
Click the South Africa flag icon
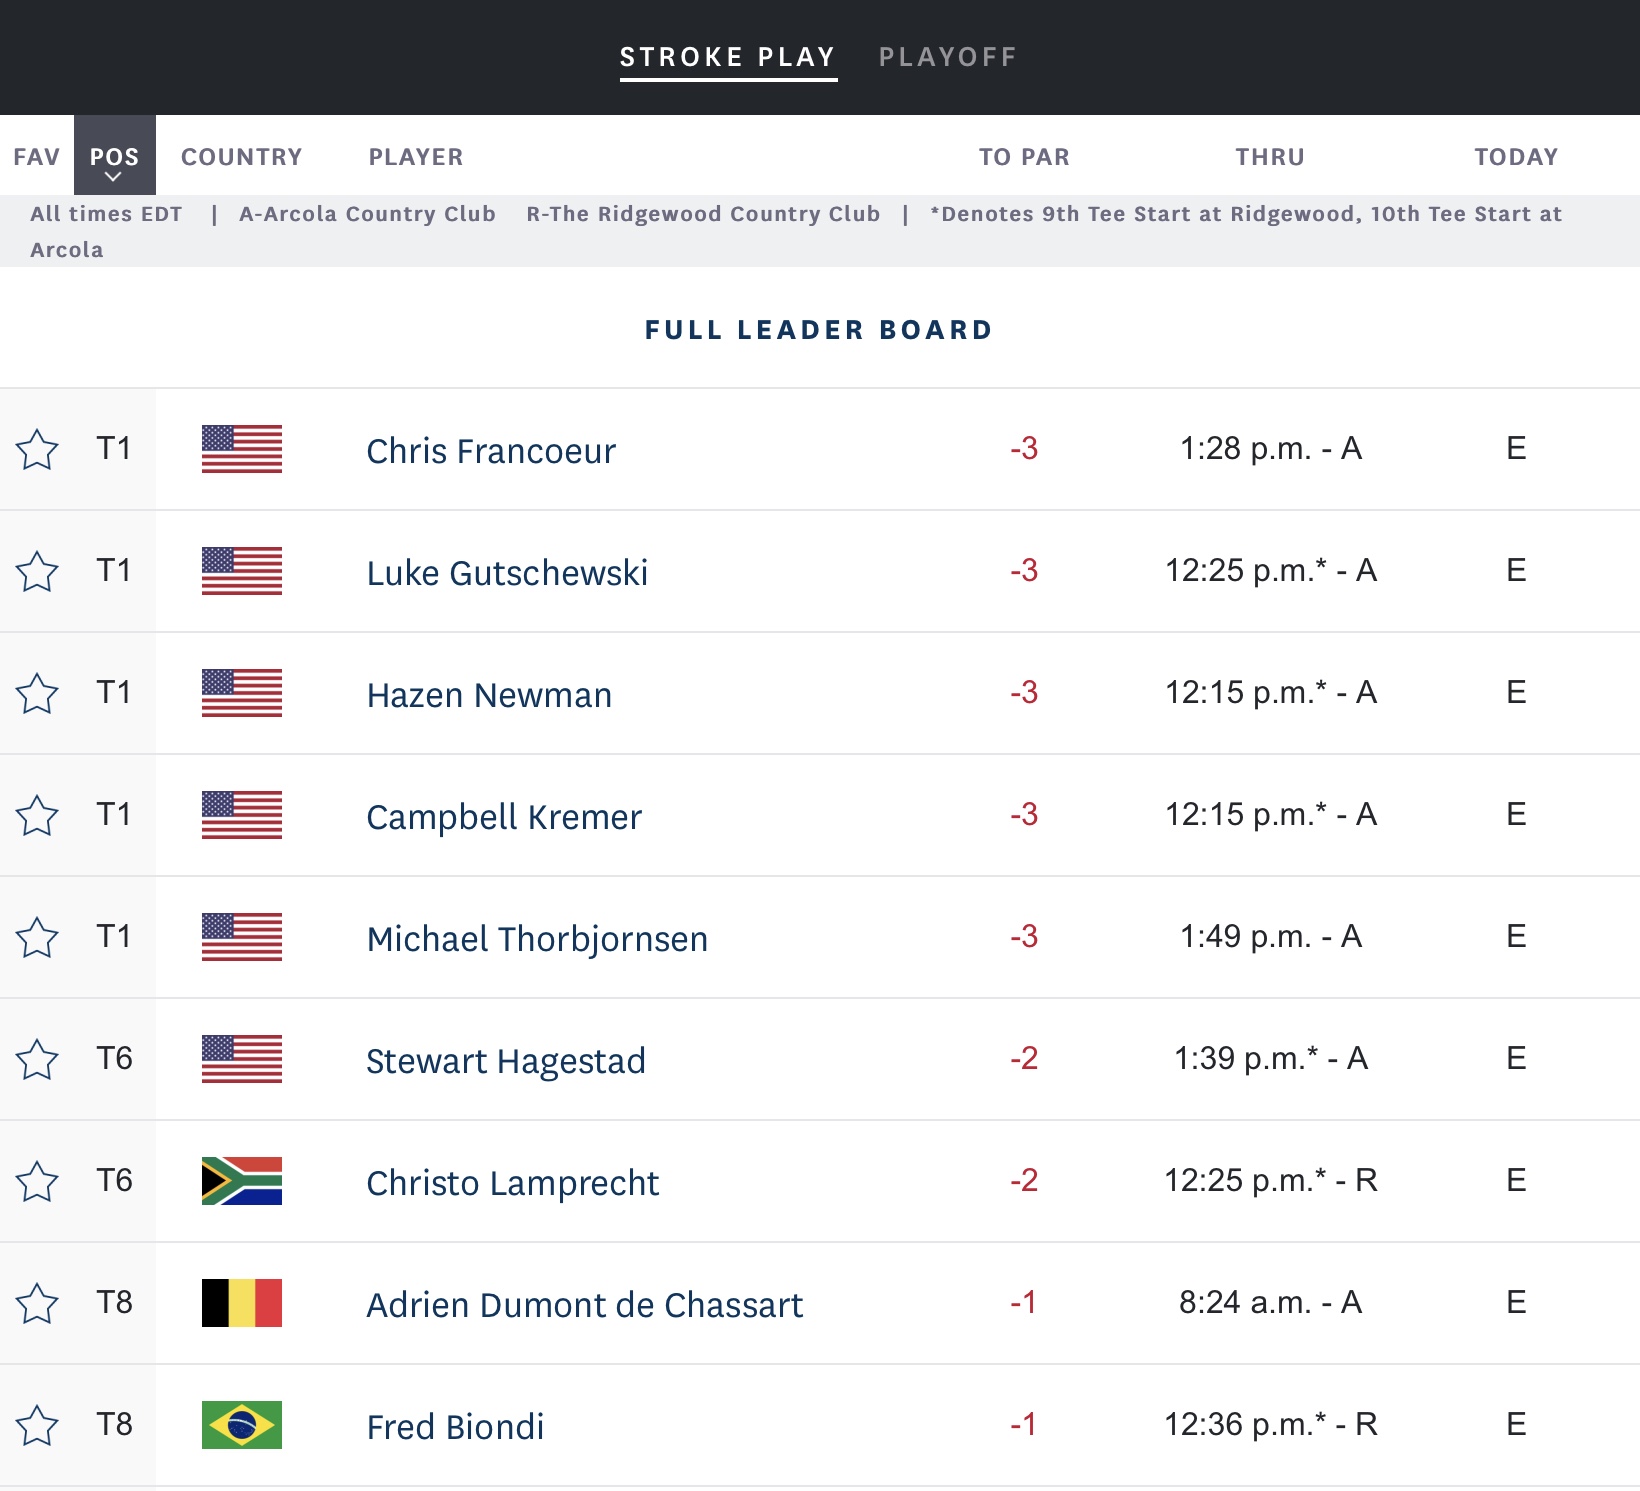click(x=242, y=1181)
